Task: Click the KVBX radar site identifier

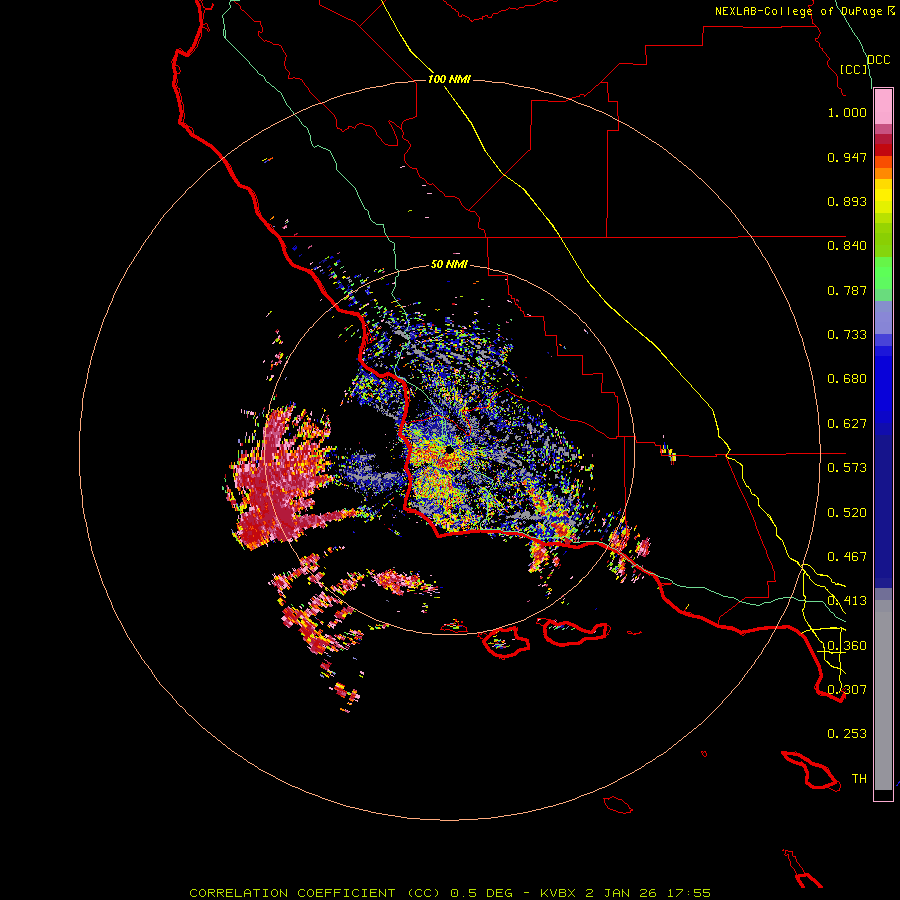Action: click(x=557, y=893)
